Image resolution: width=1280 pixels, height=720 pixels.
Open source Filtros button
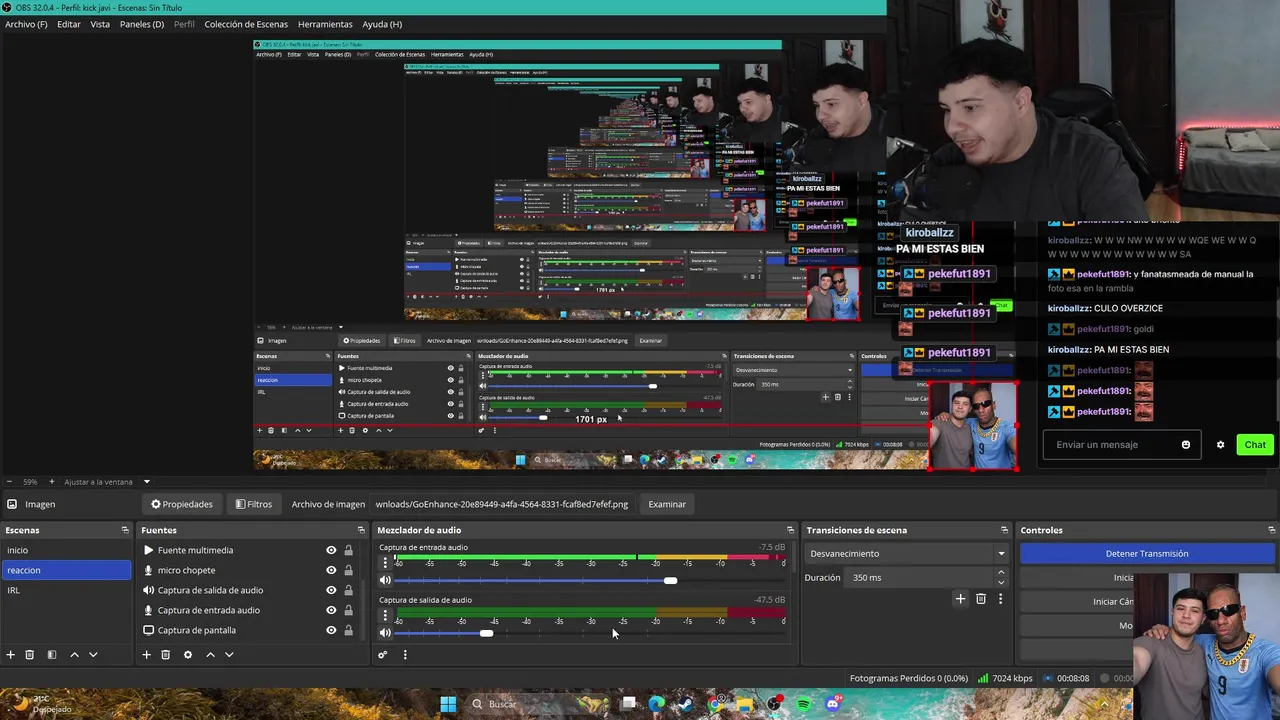coord(253,504)
